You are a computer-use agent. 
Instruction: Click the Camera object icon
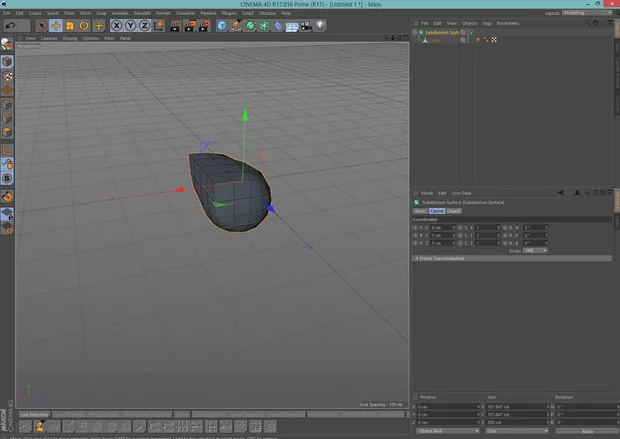coord(307,25)
